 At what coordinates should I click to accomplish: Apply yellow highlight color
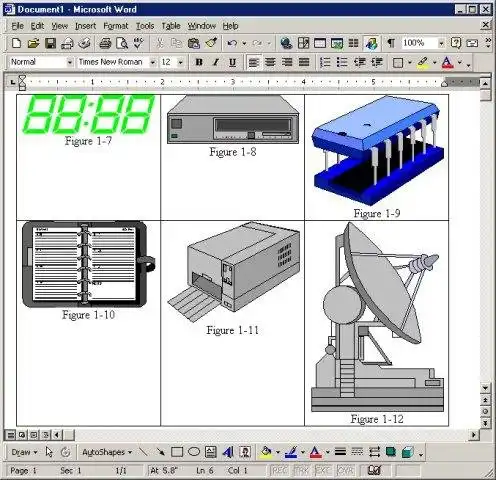pos(423,63)
